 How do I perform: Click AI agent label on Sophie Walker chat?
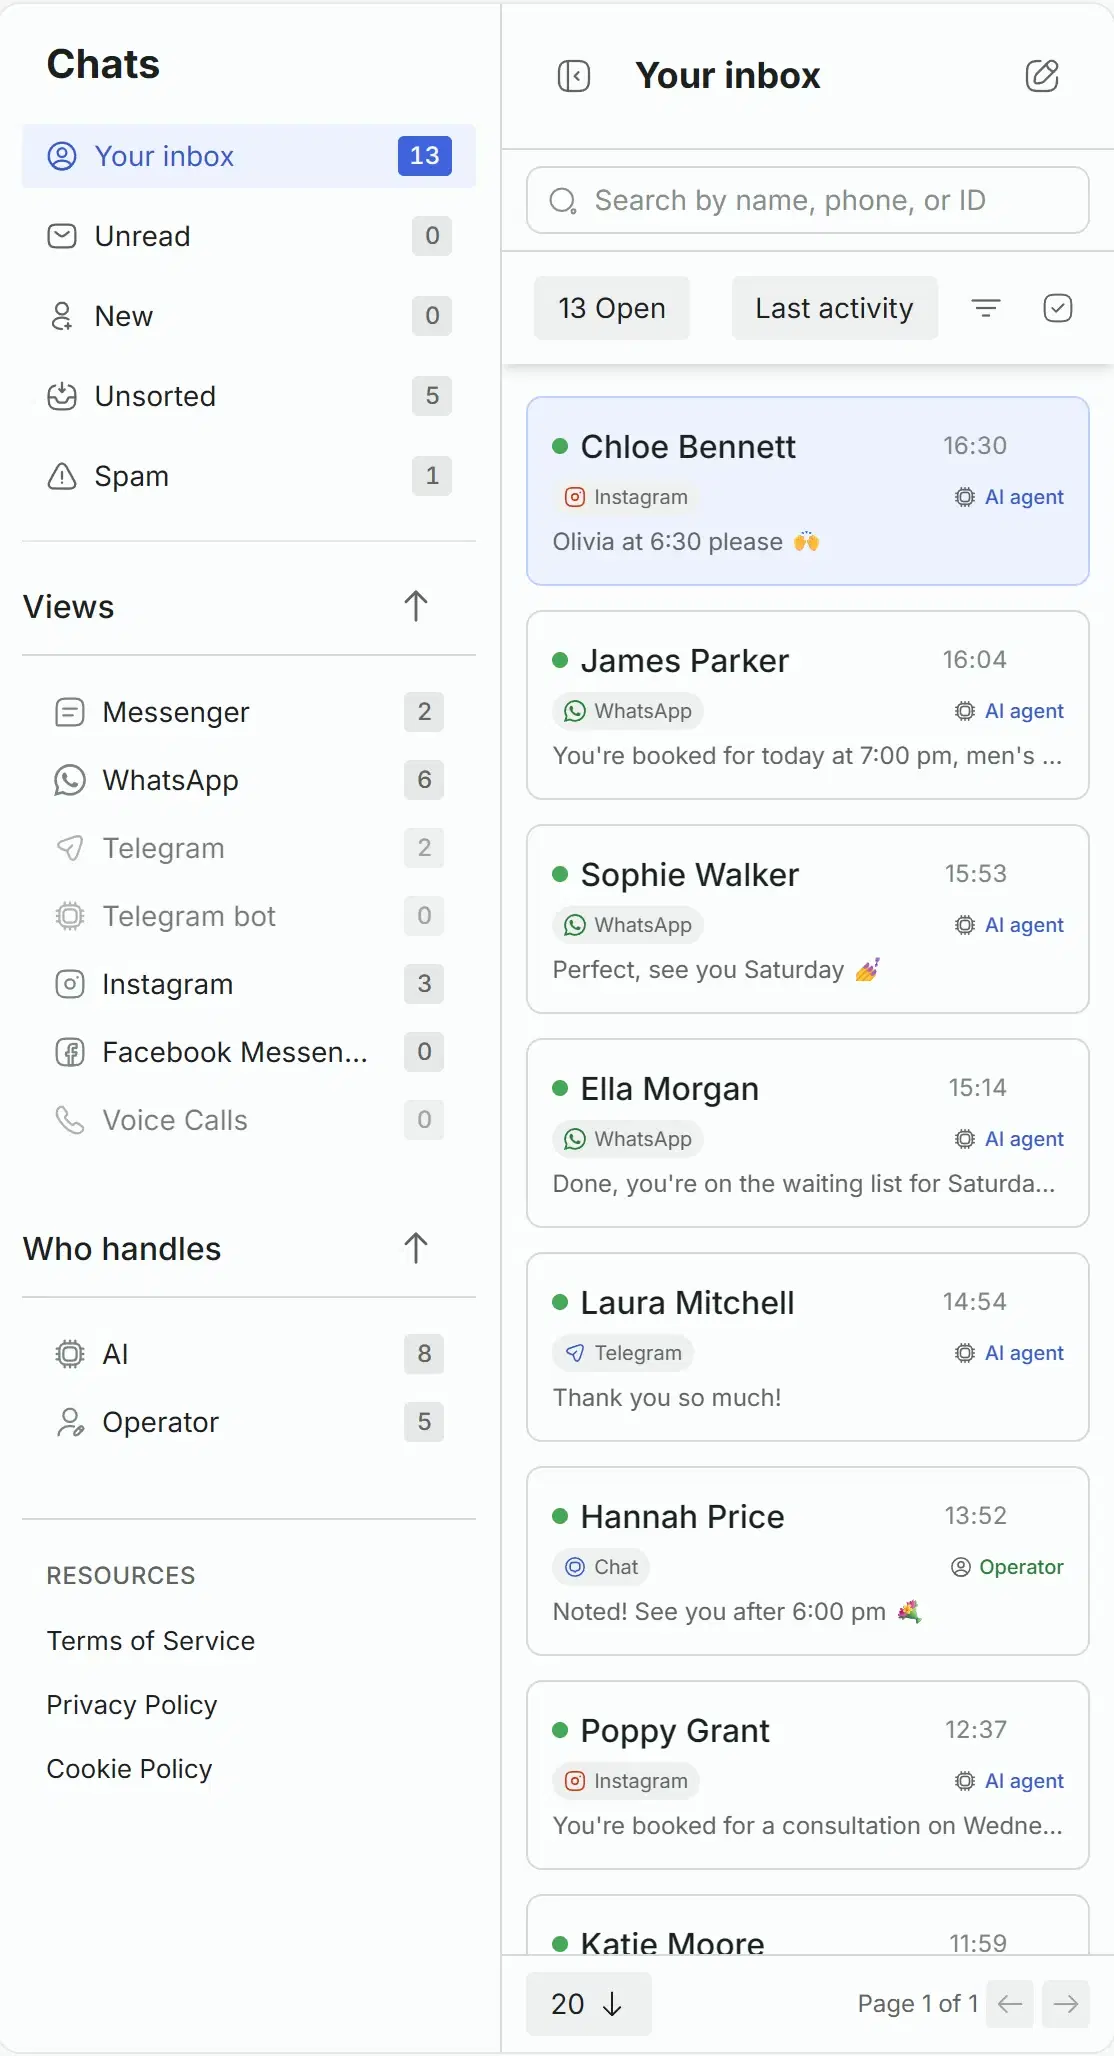(1009, 925)
